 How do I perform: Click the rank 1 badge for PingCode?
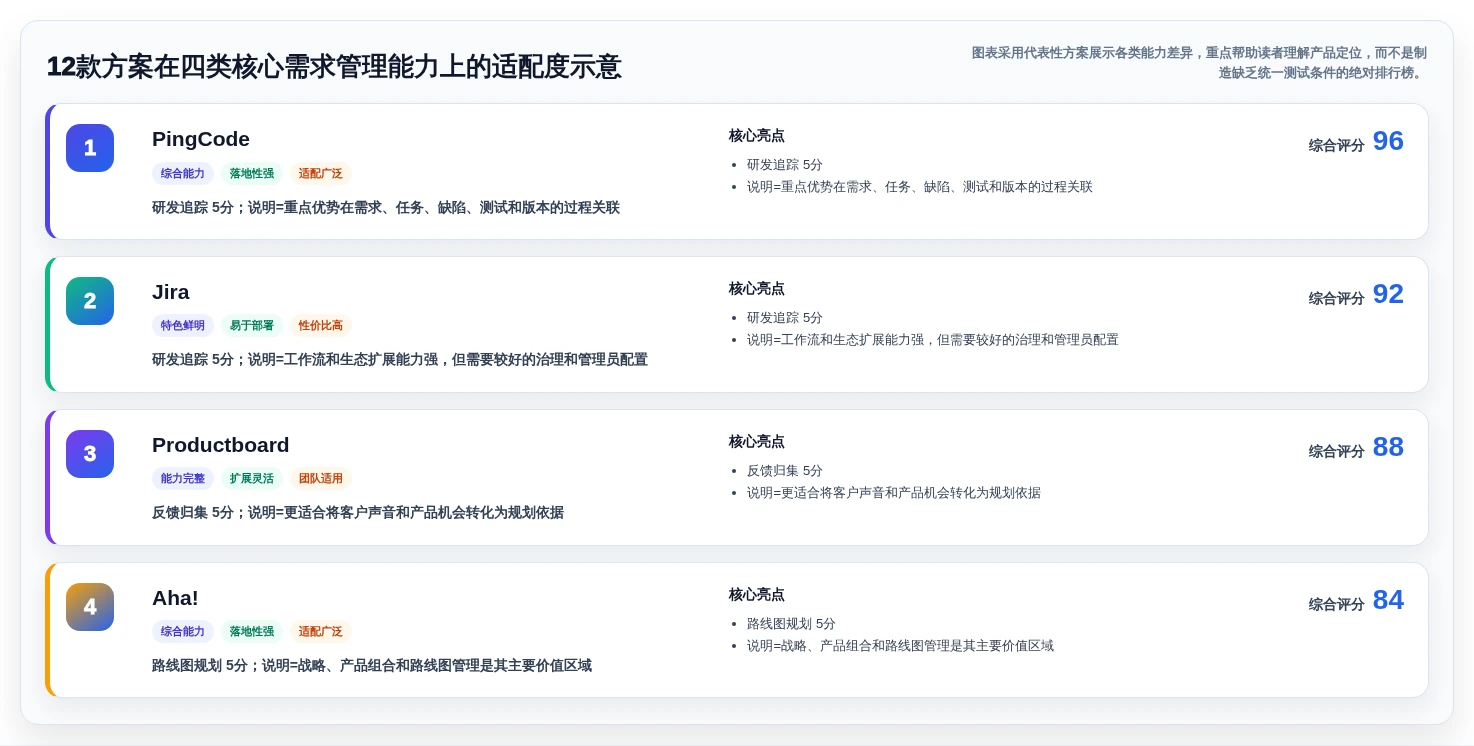[90, 148]
